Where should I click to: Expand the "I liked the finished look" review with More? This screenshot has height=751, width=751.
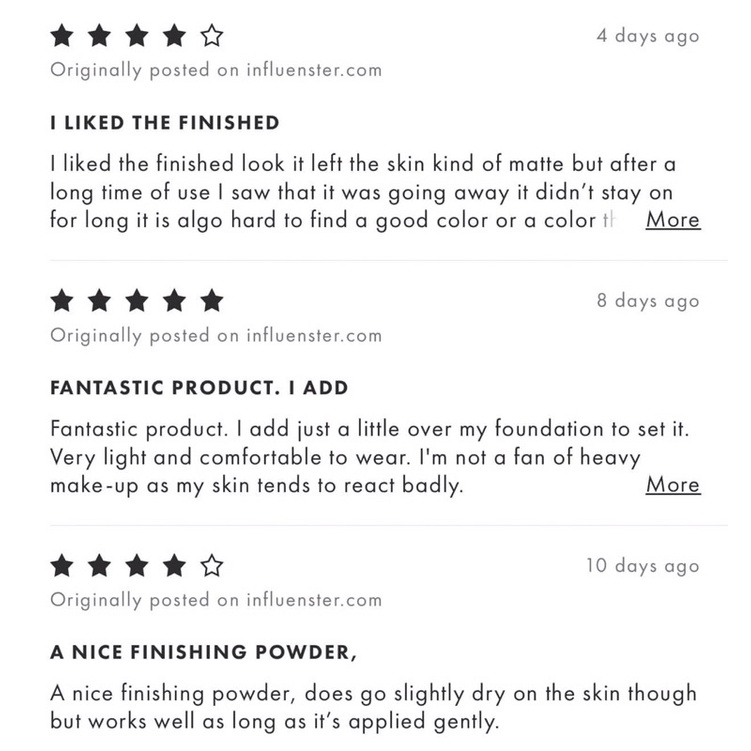pyautogui.click(x=672, y=219)
